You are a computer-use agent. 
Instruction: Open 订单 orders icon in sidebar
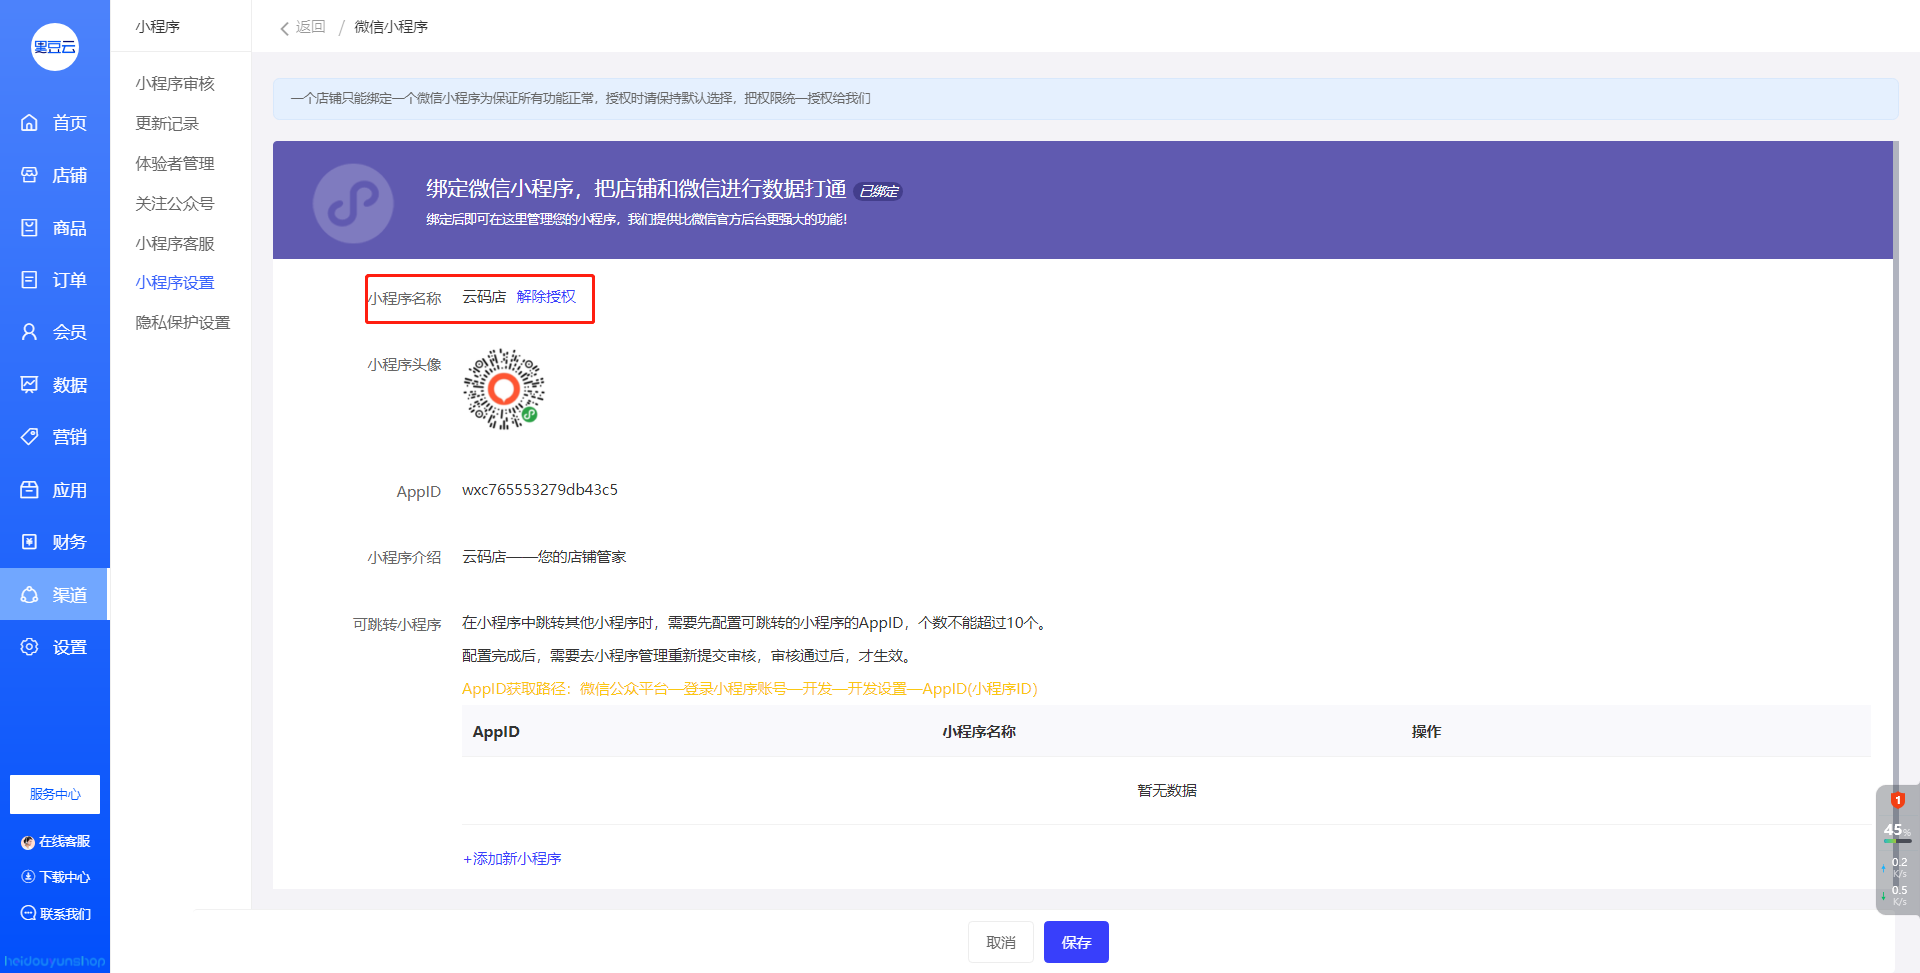tap(29, 279)
